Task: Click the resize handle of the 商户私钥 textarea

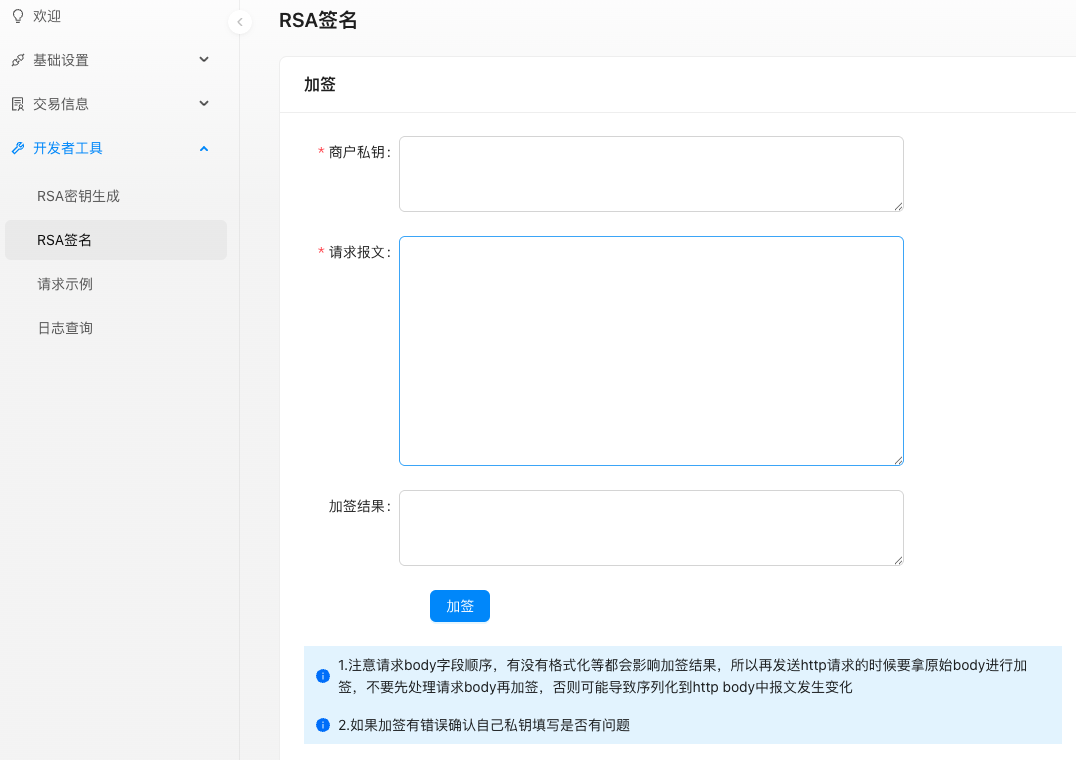Action: (x=898, y=206)
